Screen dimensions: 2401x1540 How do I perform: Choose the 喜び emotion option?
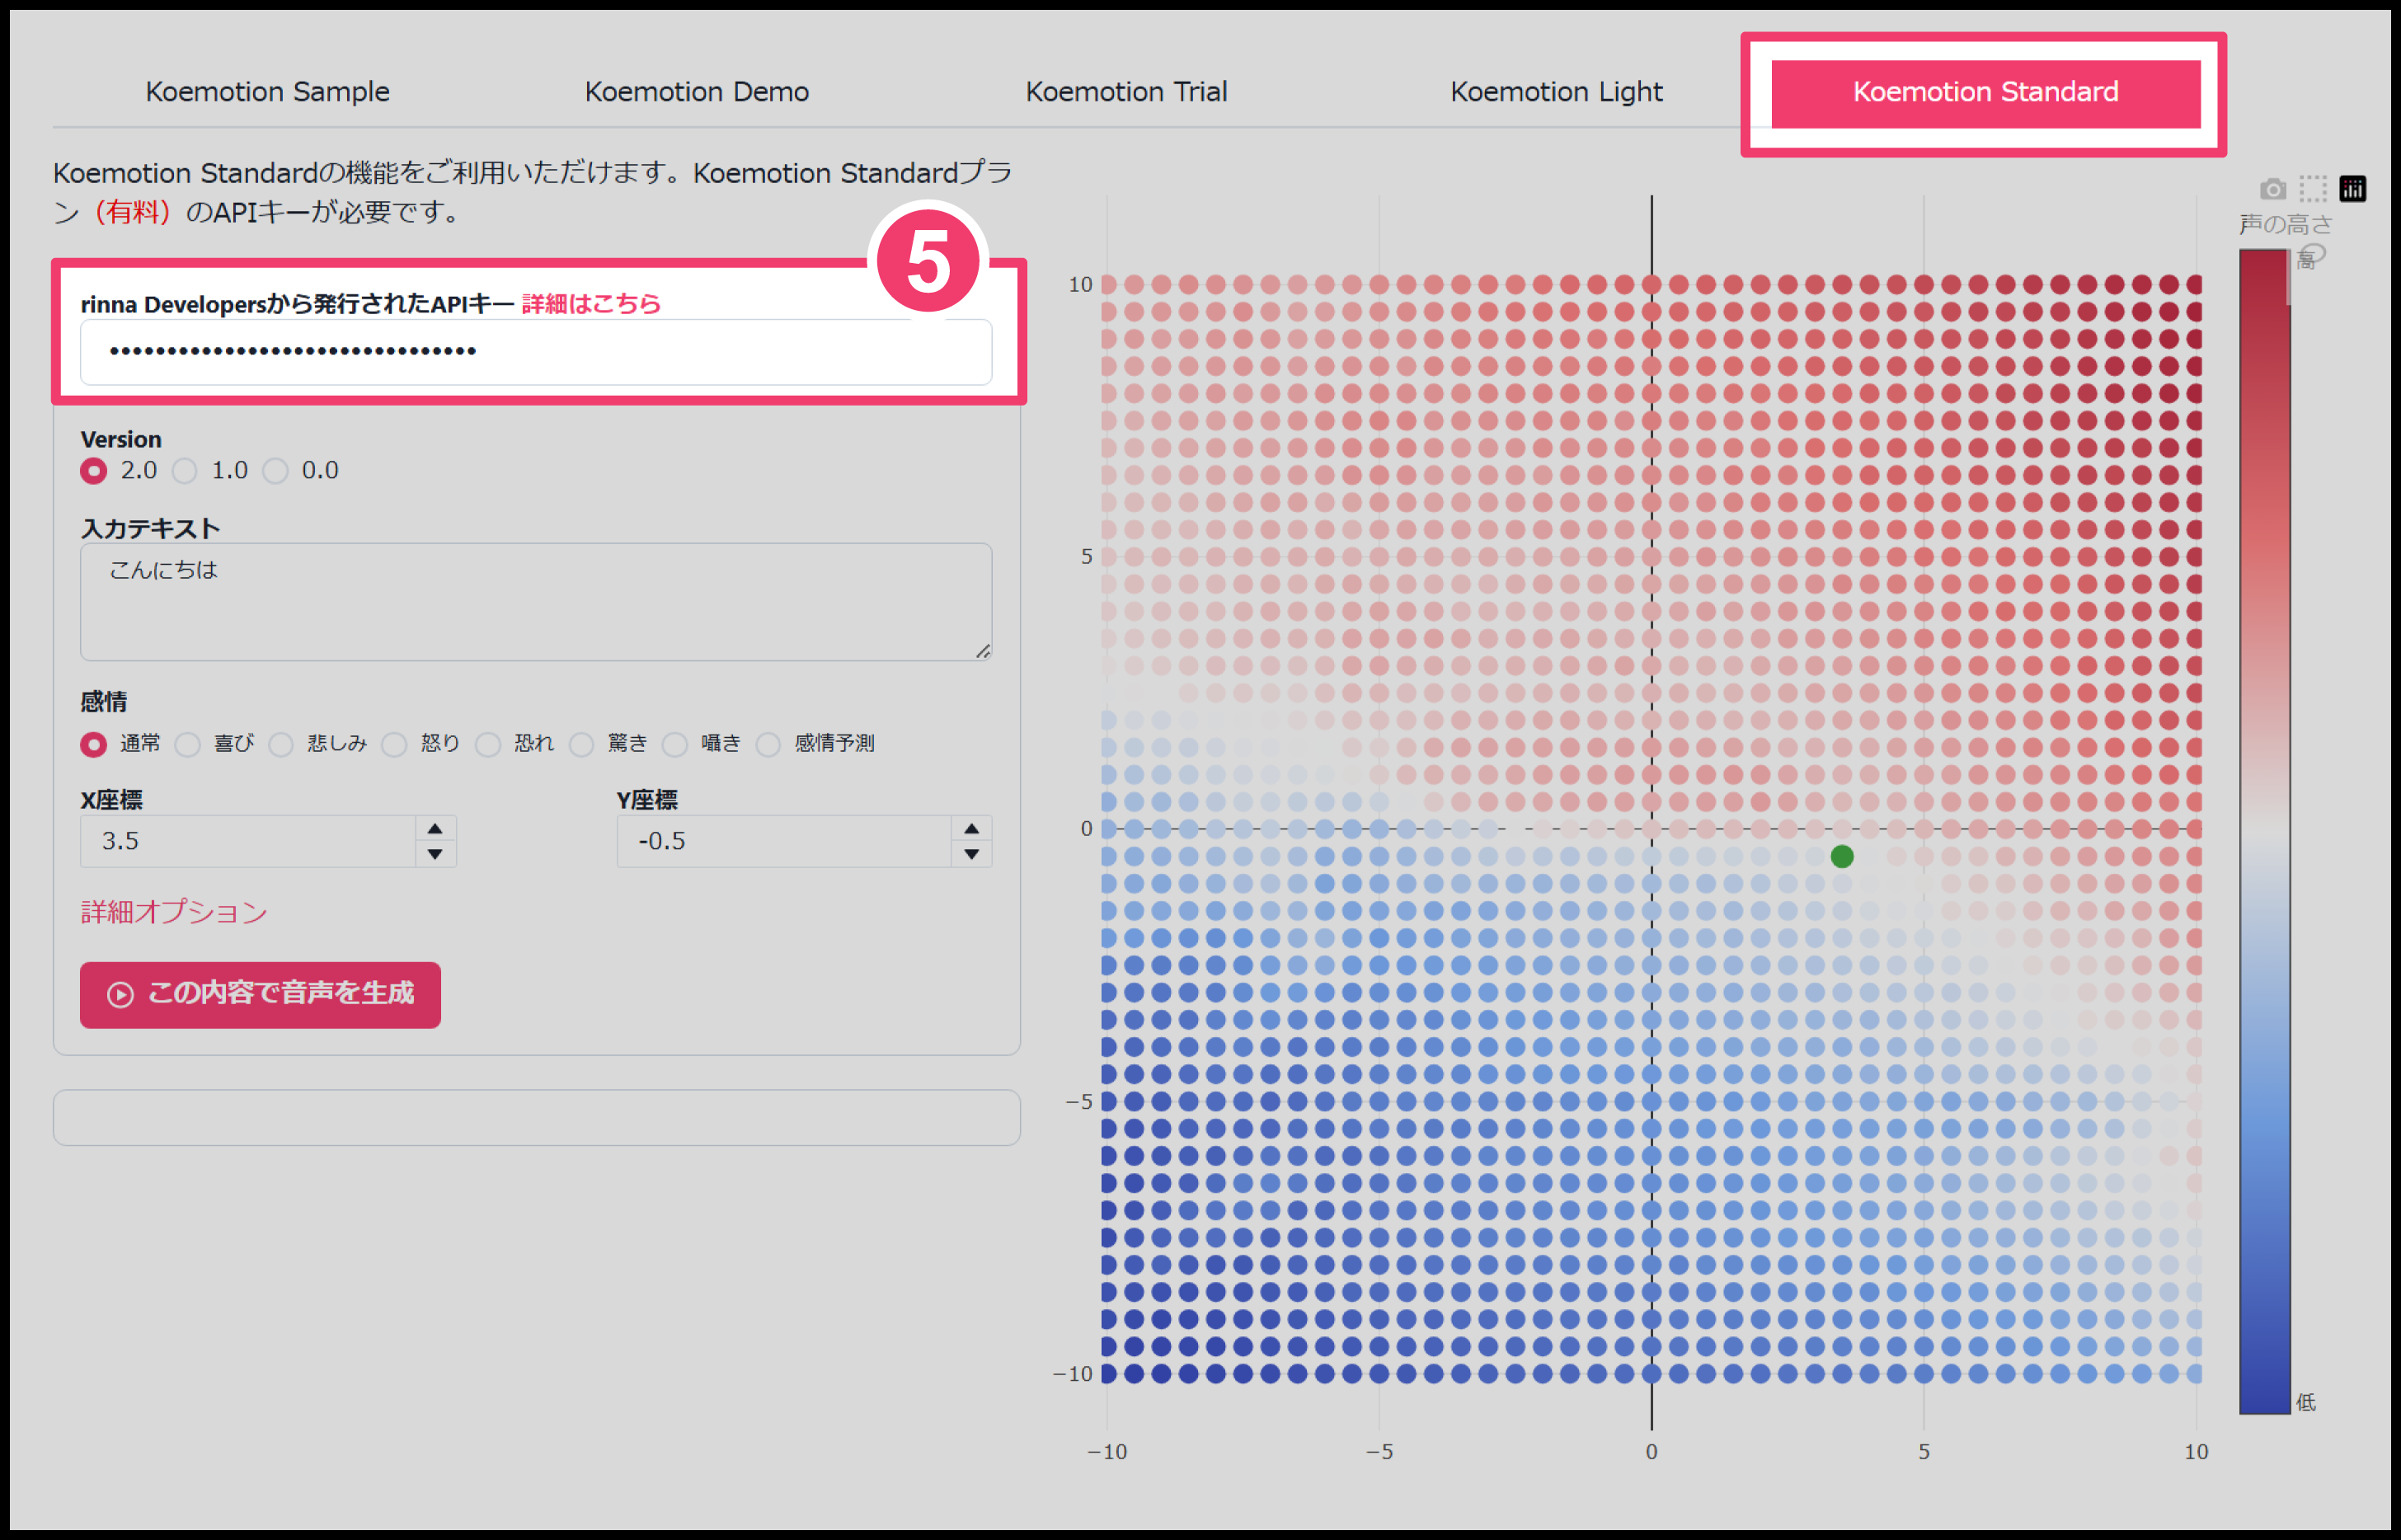click(x=188, y=744)
